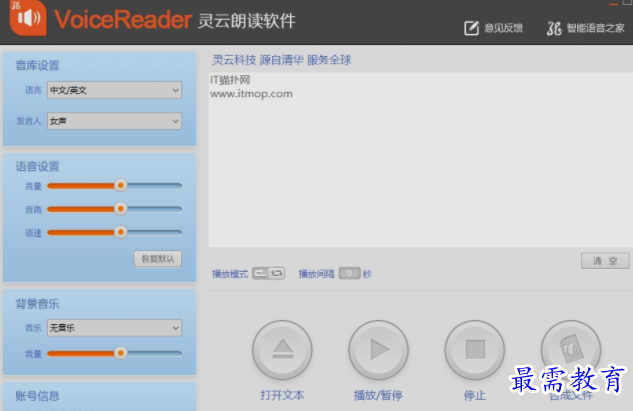Click the 播放间隔 seconds input field
The width and height of the screenshot is (633, 411).
coord(349,273)
